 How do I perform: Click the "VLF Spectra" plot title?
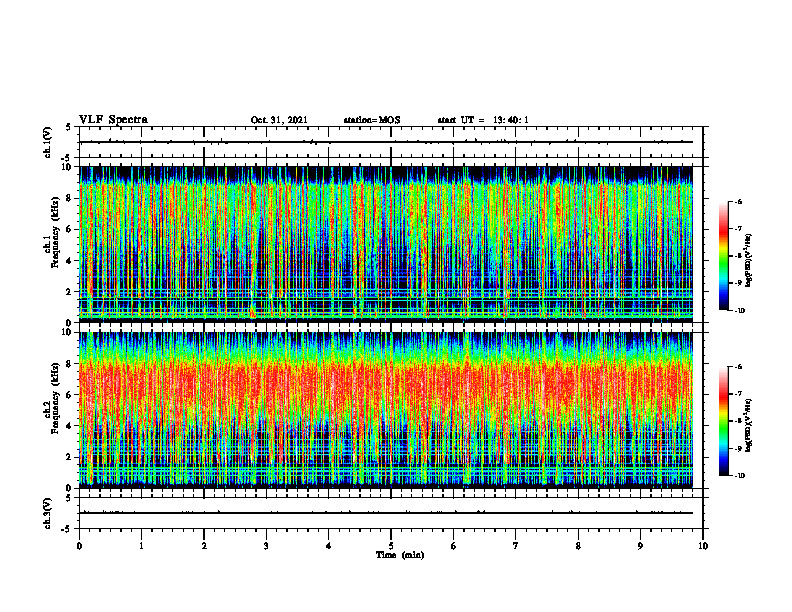coord(113,119)
